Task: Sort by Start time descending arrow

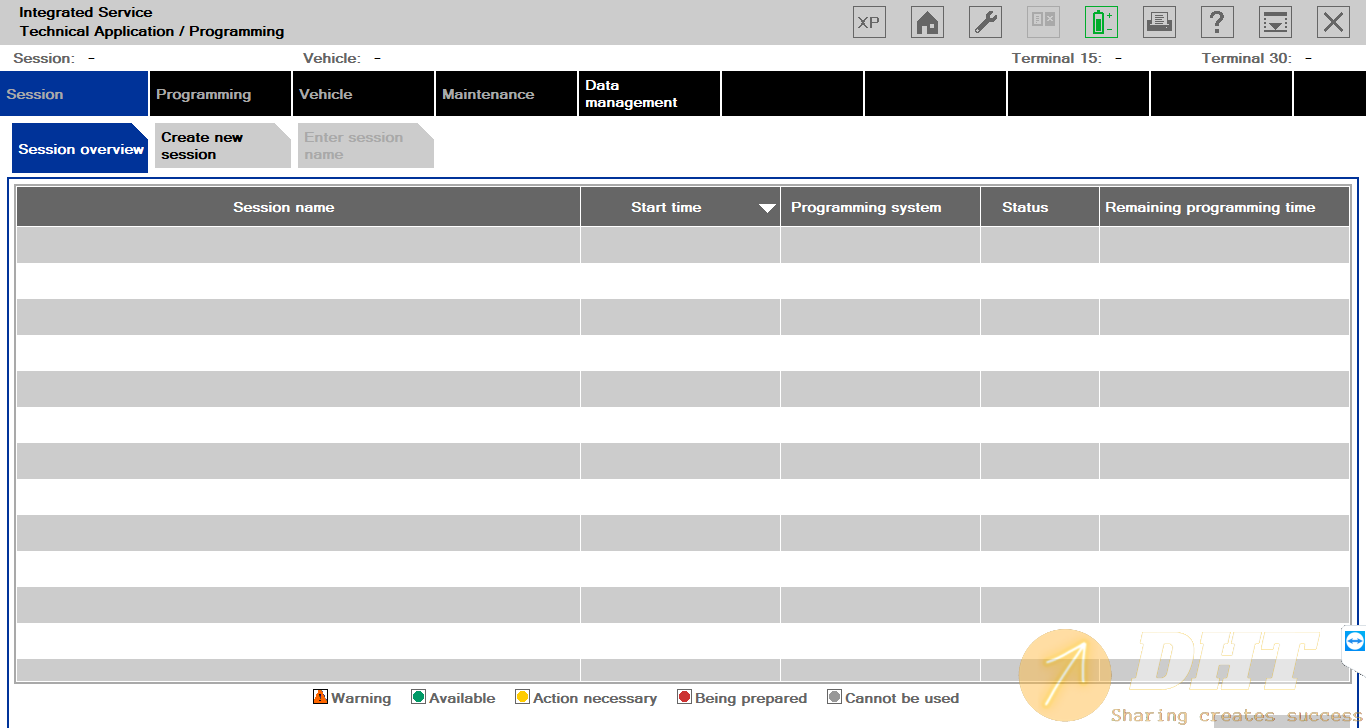Action: coord(767,208)
